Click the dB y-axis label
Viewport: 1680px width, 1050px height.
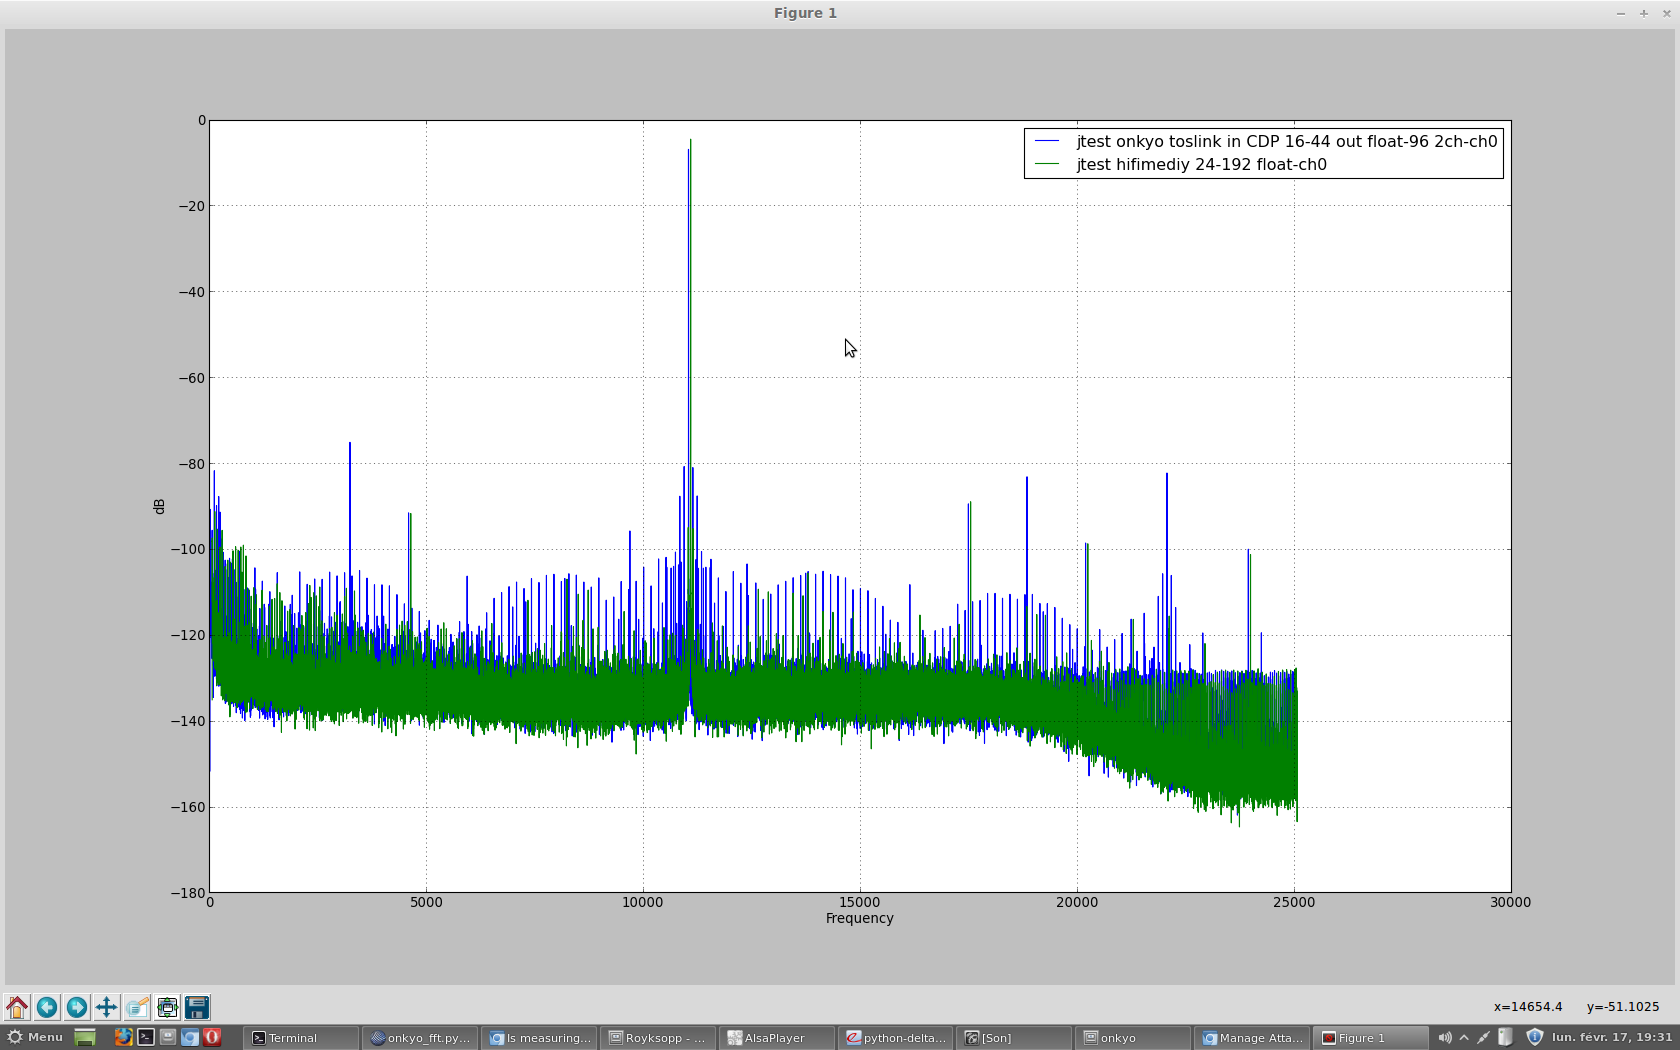(159, 506)
